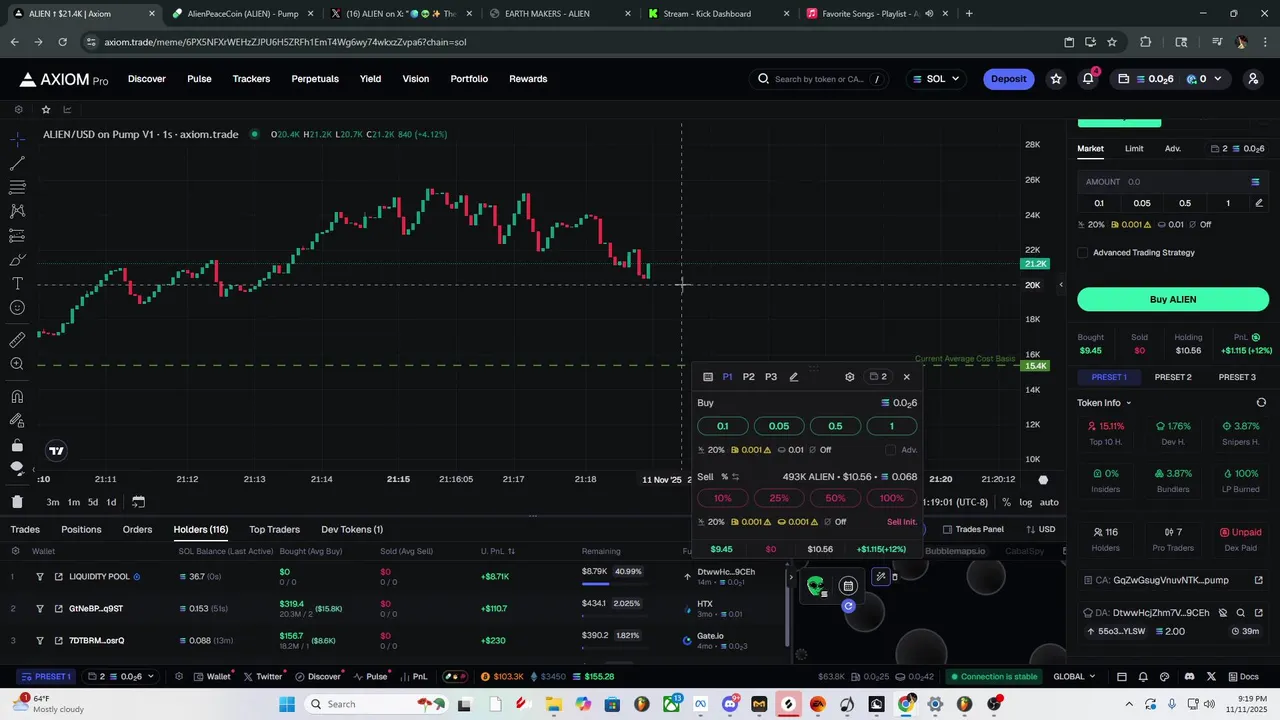1280x720 pixels.
Task: Click the Sell Init. link
Action: 902,522
